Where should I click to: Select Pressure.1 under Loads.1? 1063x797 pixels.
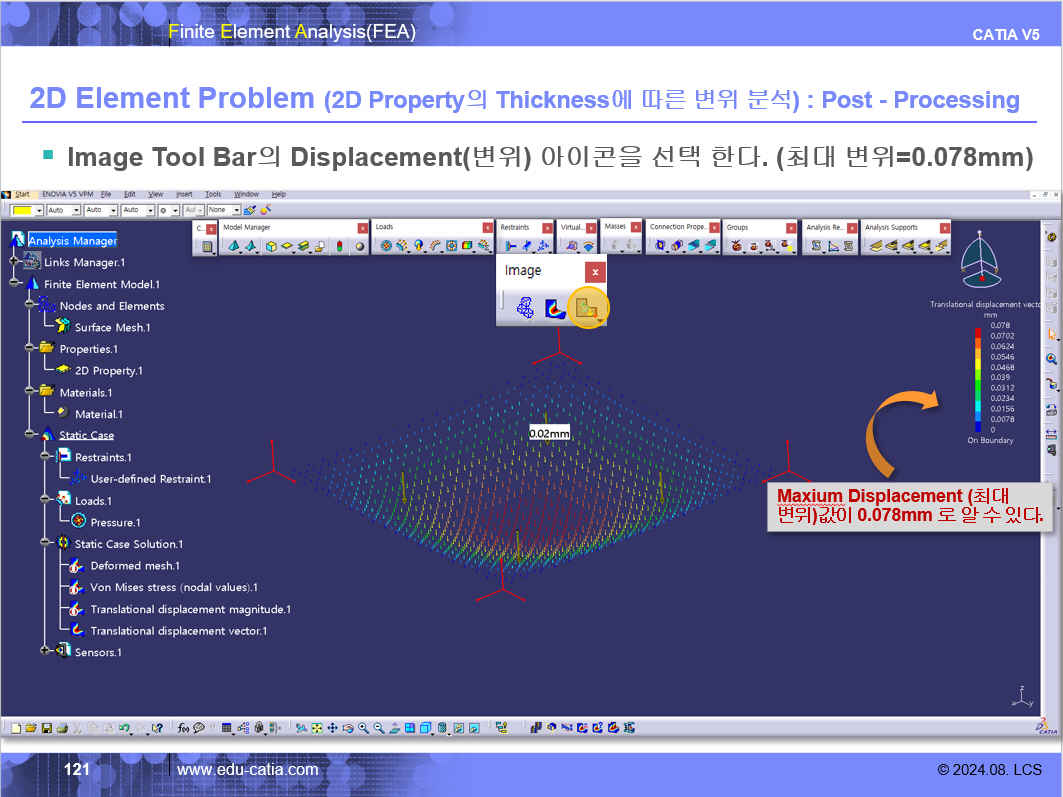coord(115,522)
